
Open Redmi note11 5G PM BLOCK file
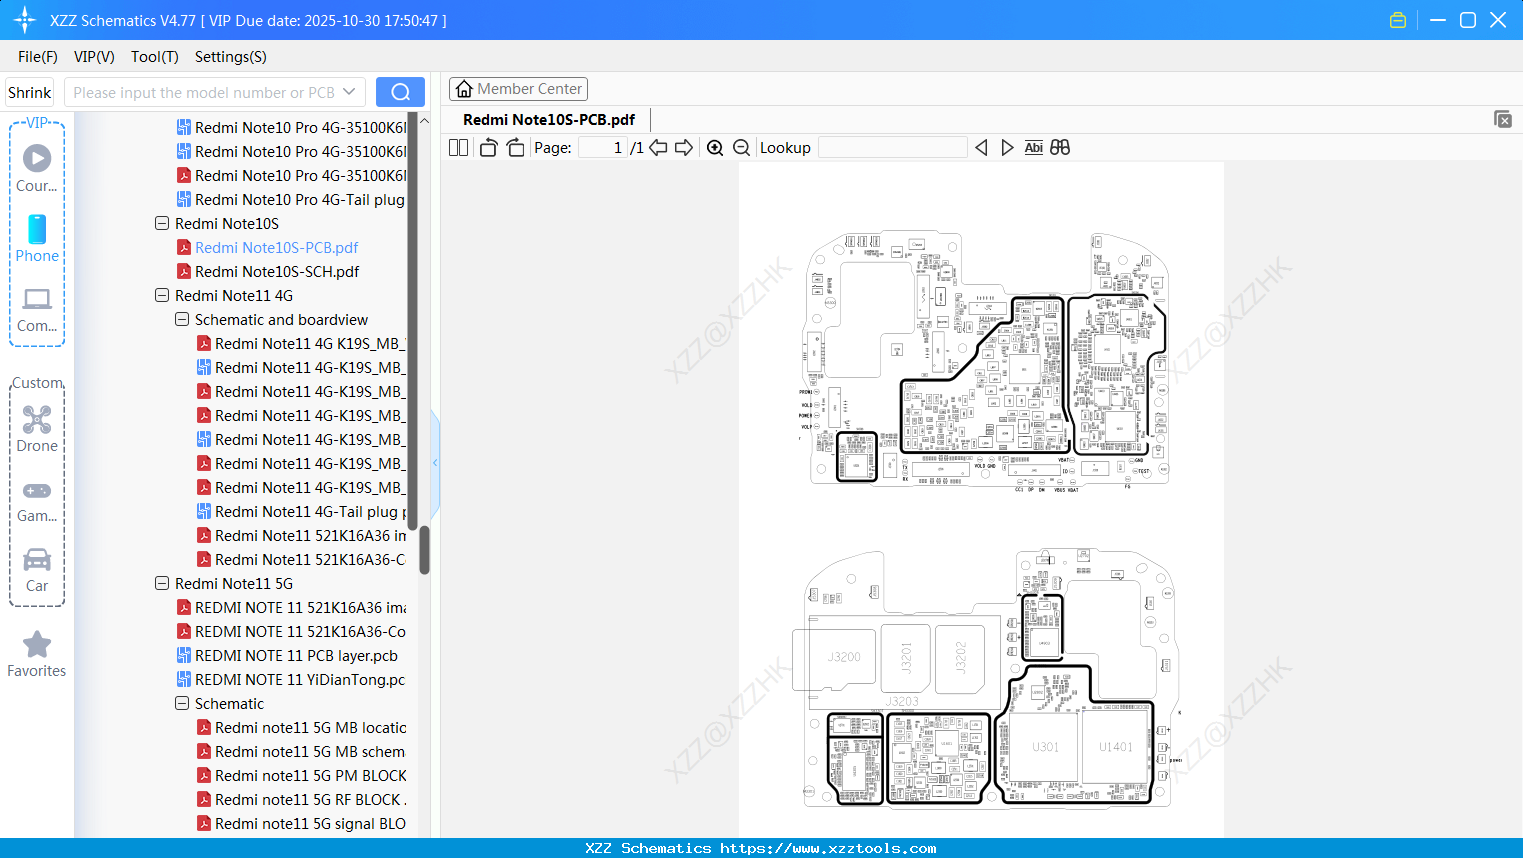[301, 775]
